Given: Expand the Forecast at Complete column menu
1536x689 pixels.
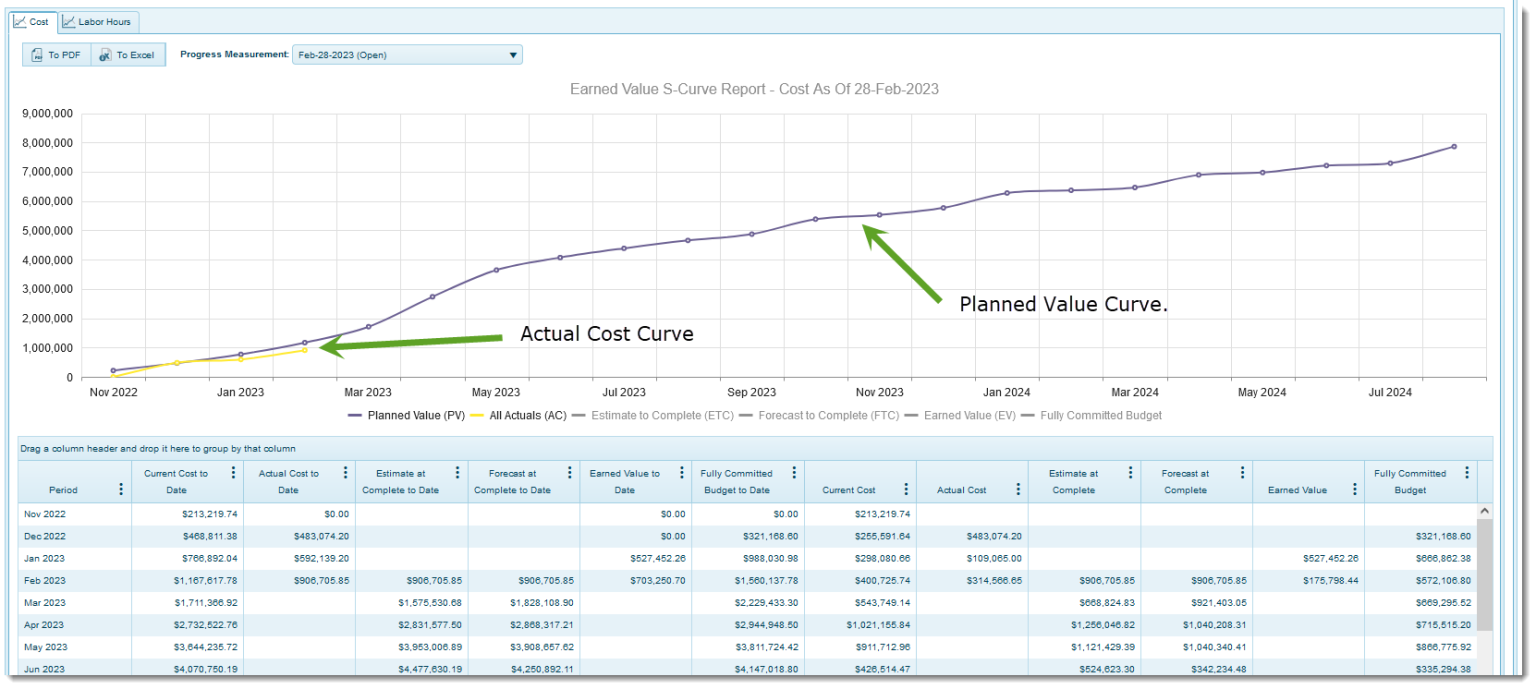Looking at the screenshot, I should (x=1242, y=473).
